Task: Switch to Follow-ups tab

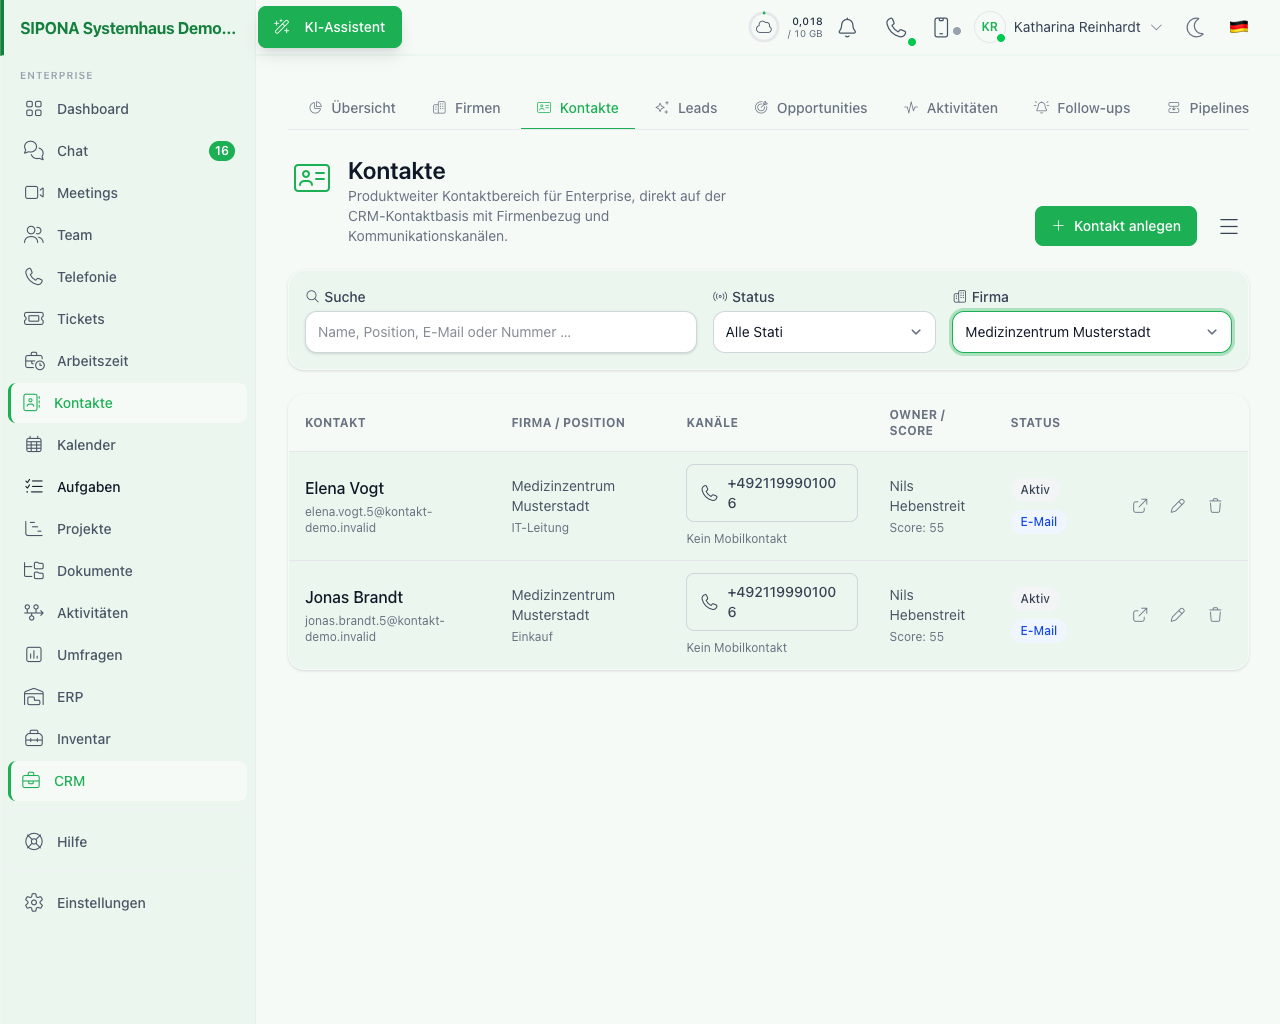Action: tap(1082, 108)
